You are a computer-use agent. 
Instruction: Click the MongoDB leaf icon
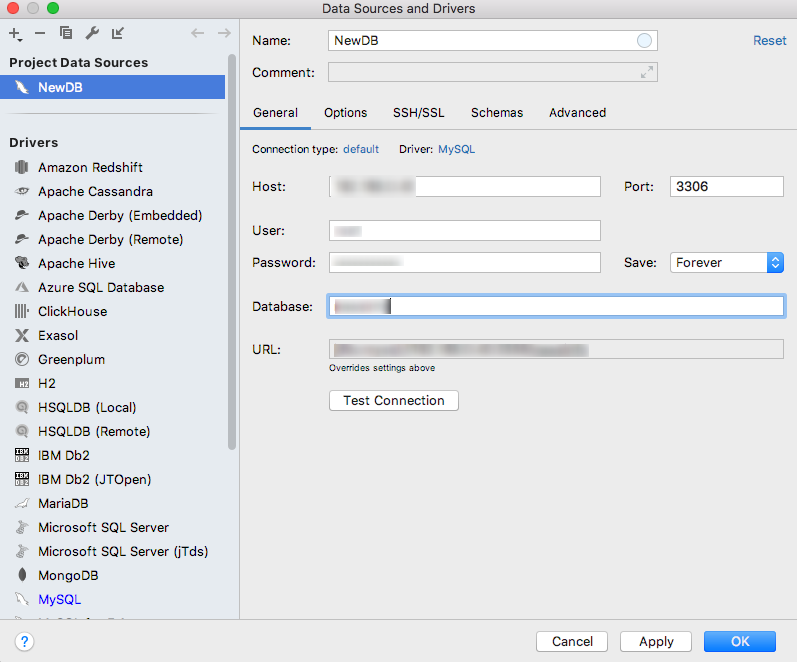pos(22,575)
